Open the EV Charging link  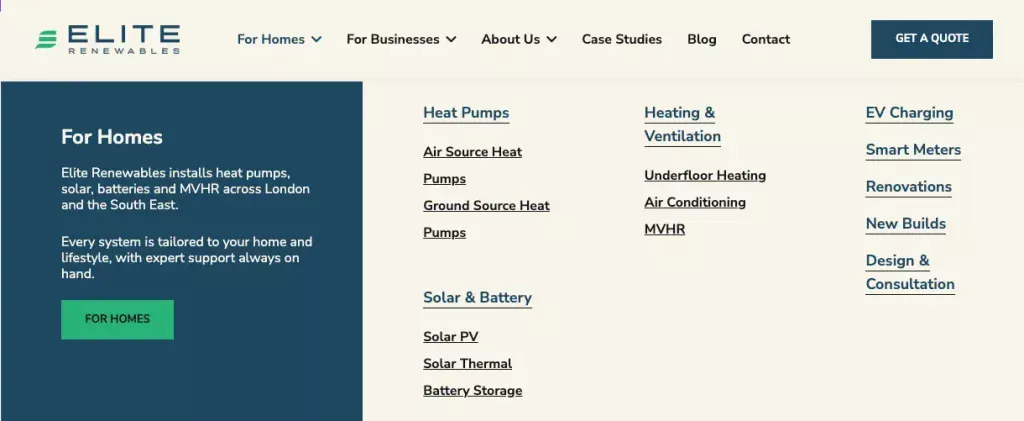[910, 113]
